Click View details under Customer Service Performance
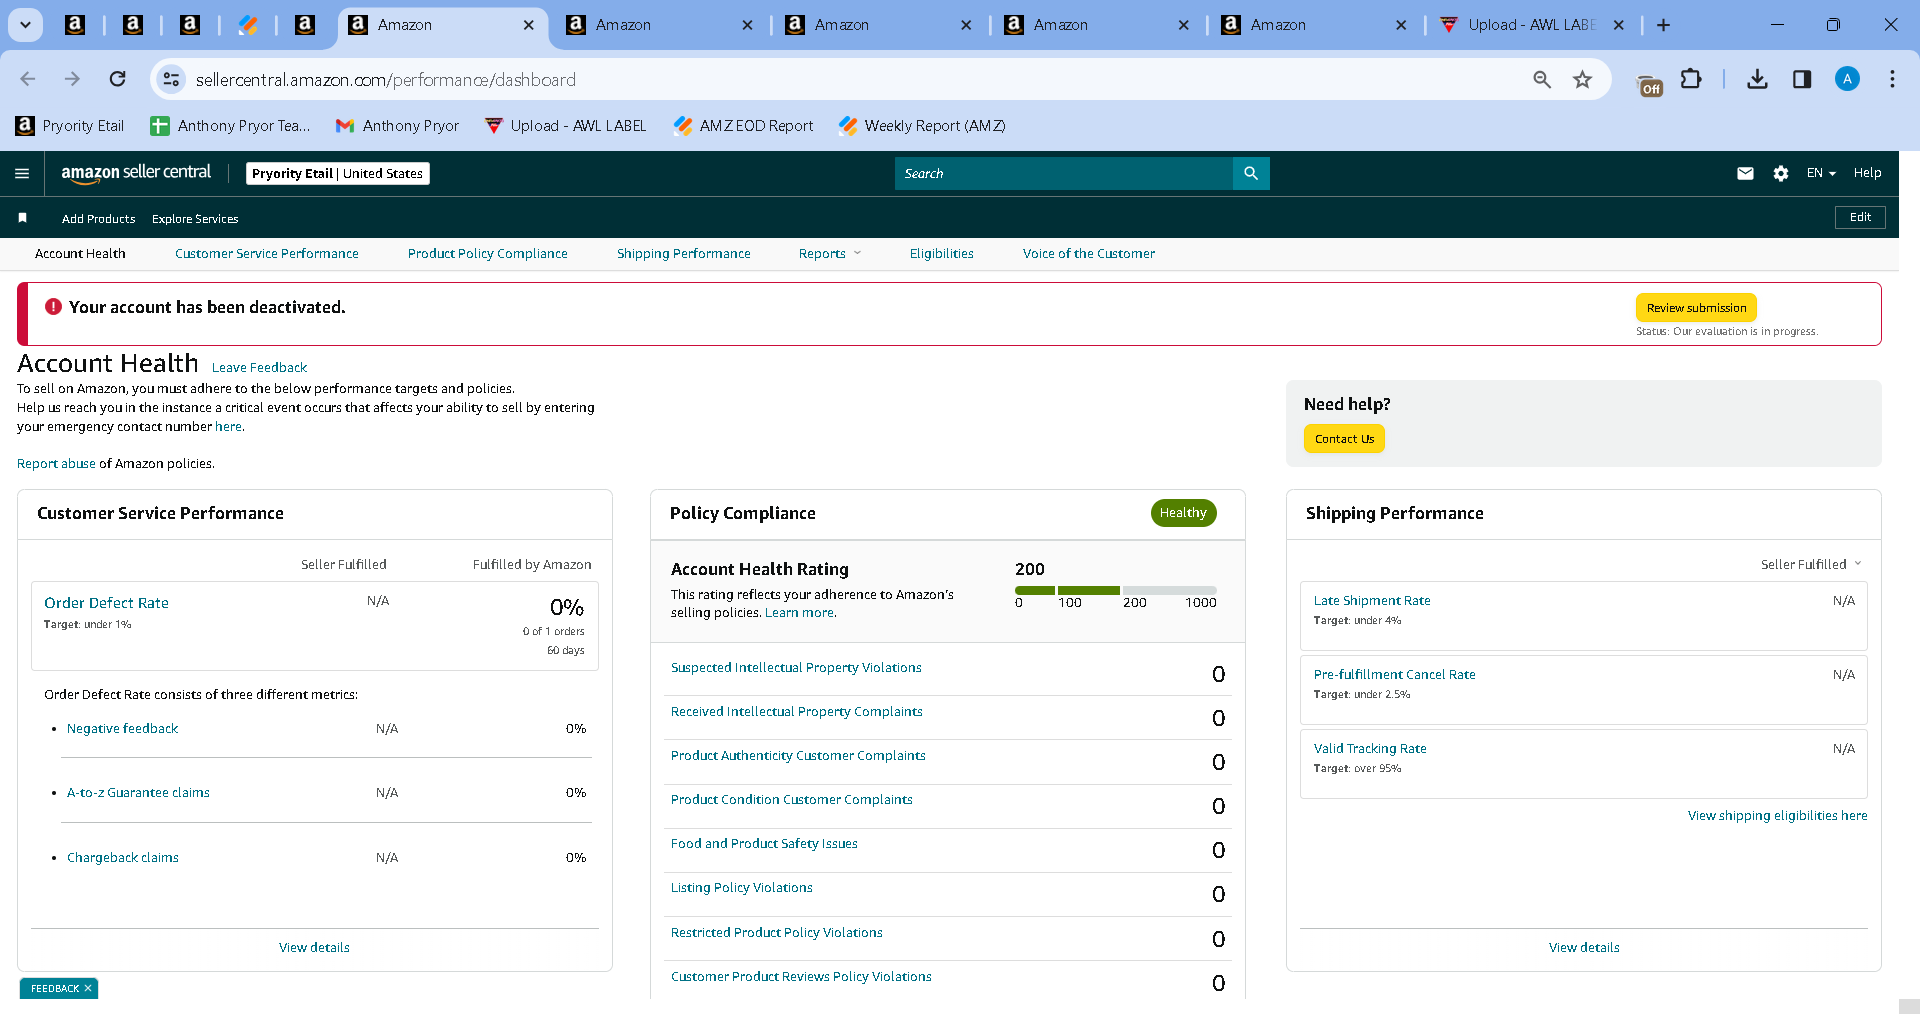 pyautogui.click(x=314, y=948)
